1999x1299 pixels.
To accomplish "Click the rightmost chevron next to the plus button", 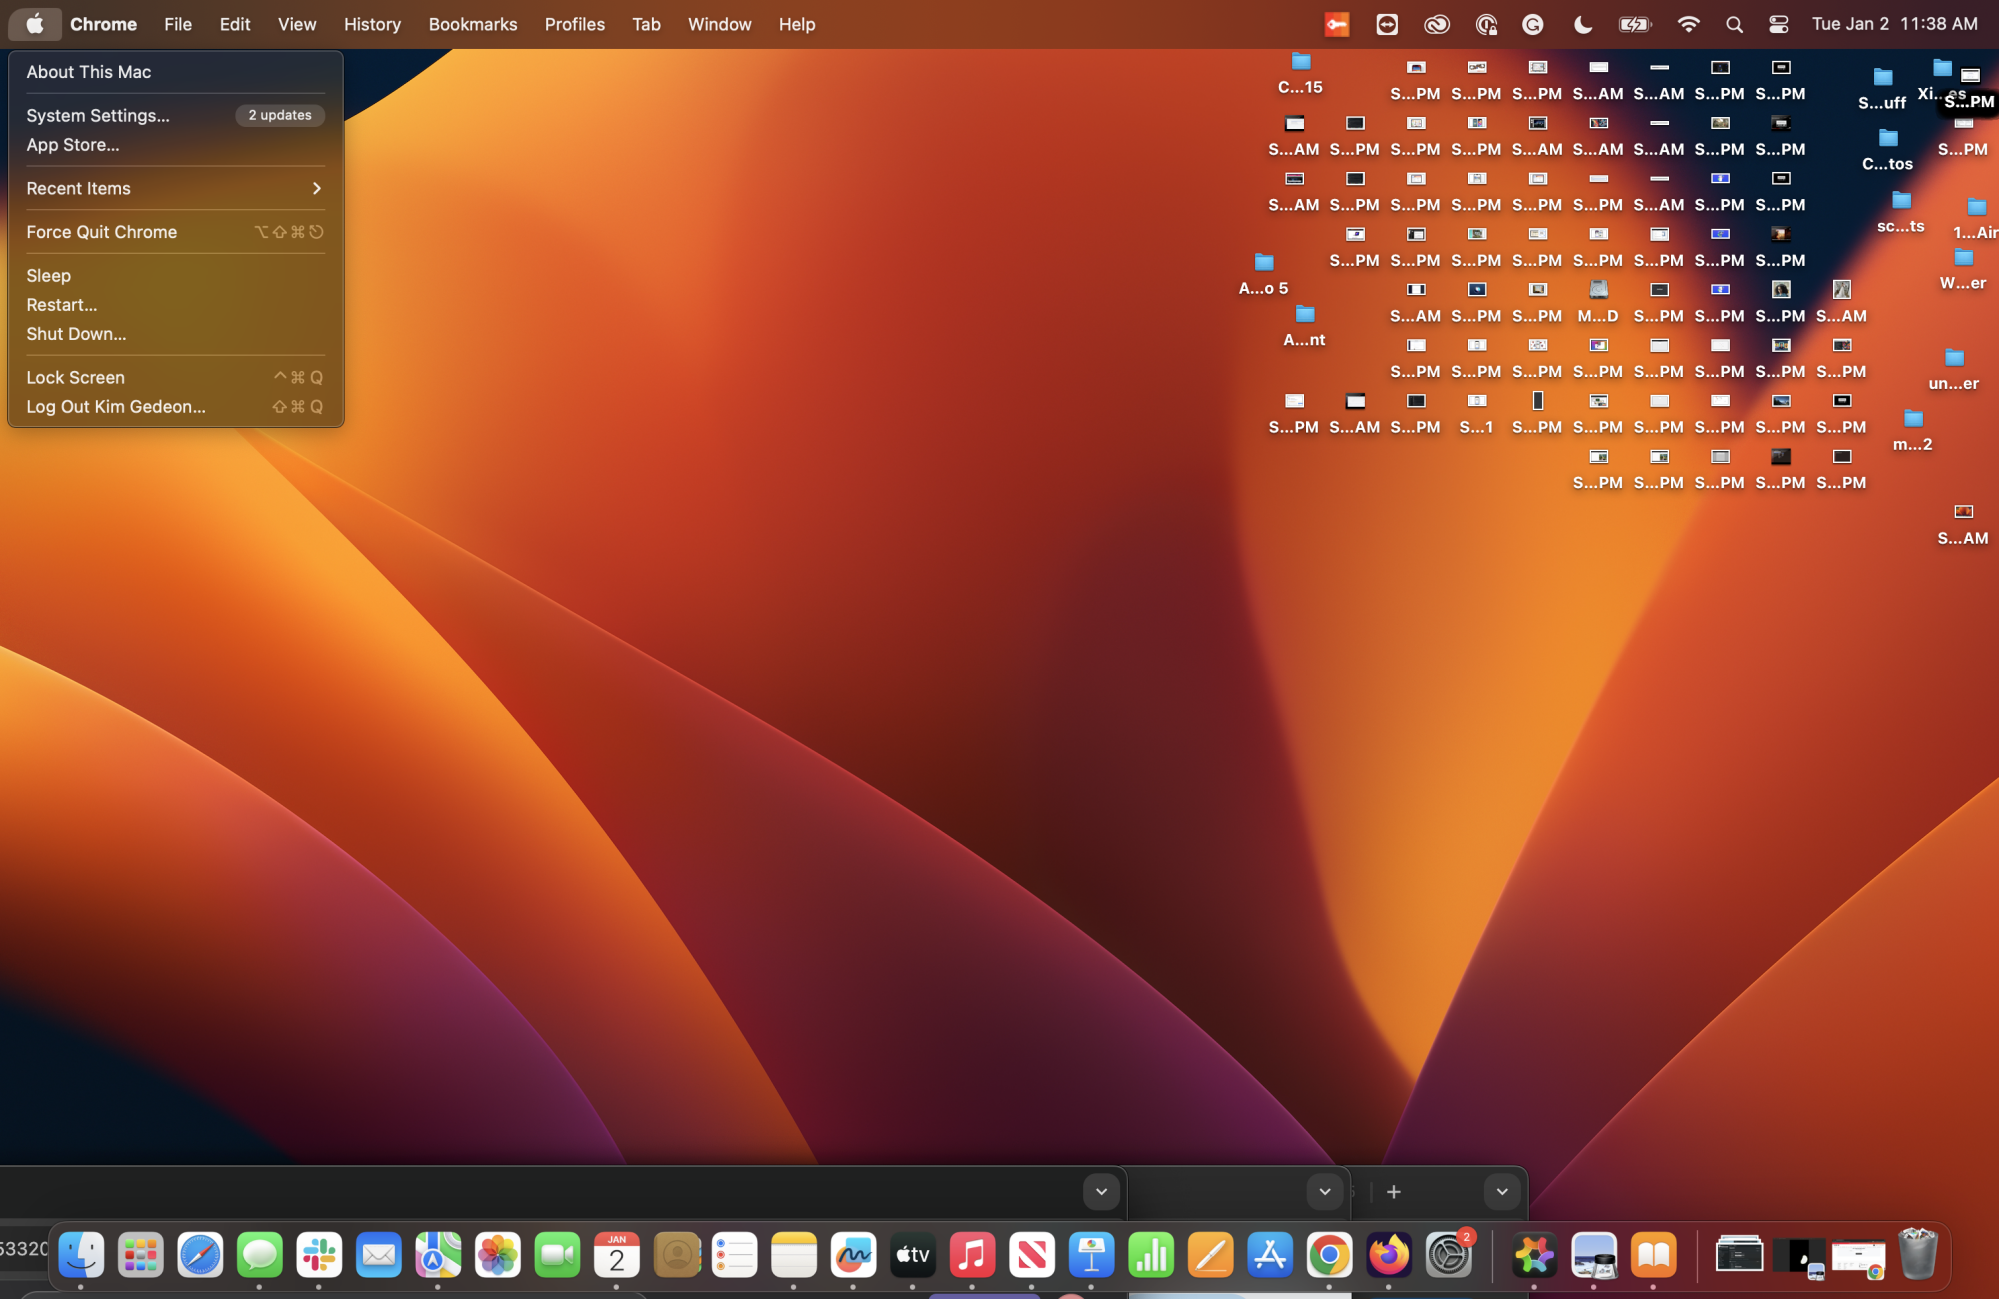I will 1501,1191.
